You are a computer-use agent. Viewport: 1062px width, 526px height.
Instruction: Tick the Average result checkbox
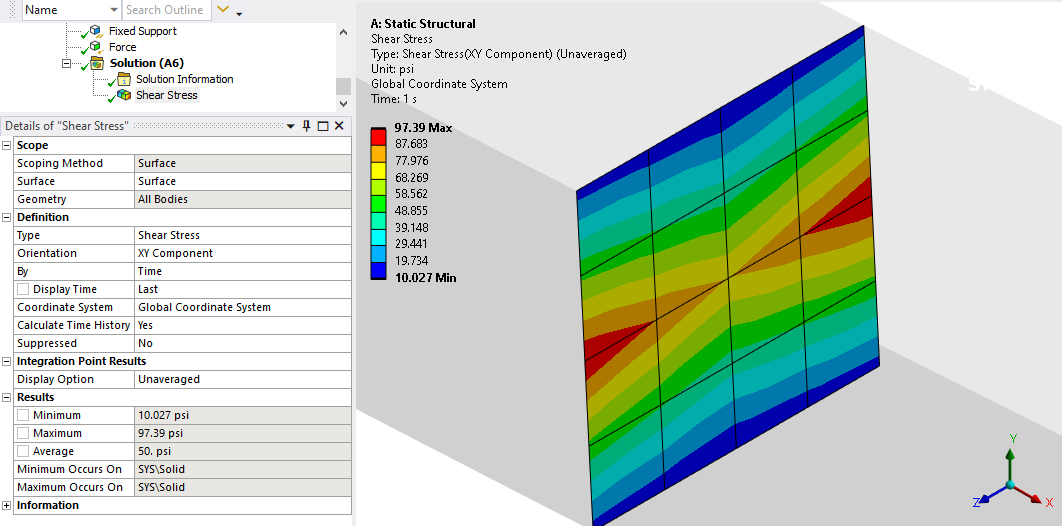[x=23, y=451]
